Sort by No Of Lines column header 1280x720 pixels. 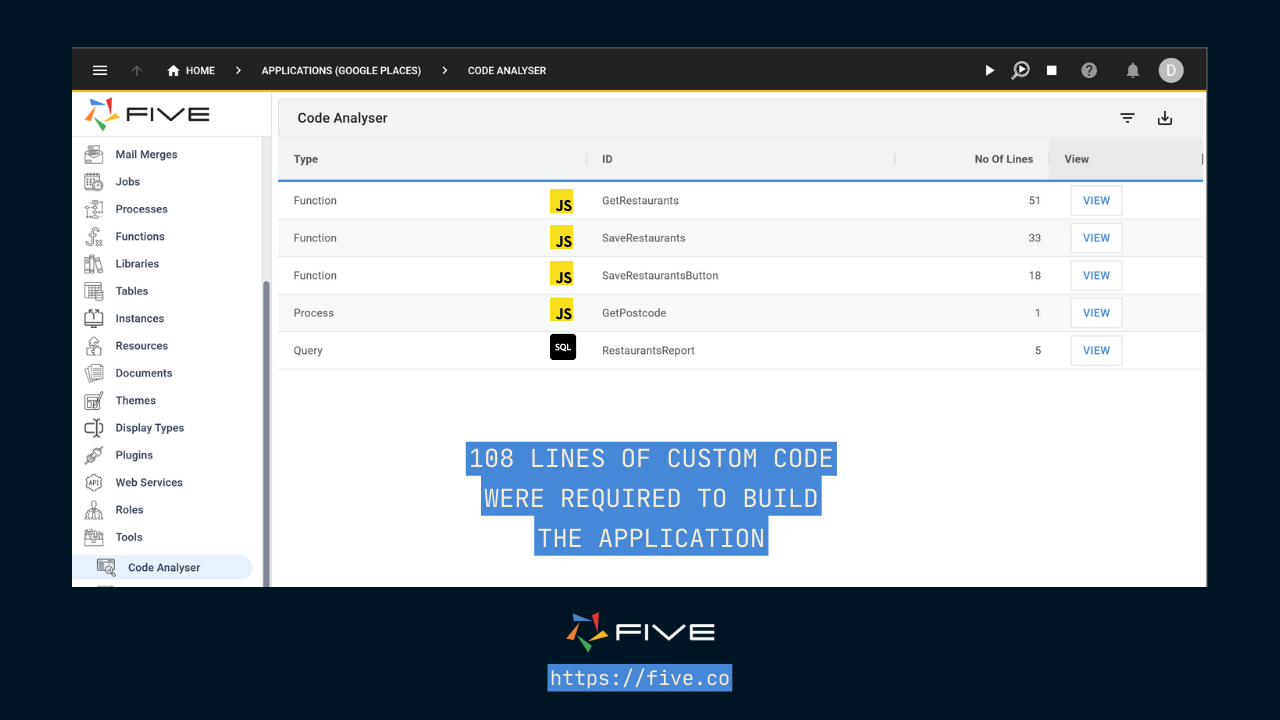pyautogui.click(x=1004, y=159)
